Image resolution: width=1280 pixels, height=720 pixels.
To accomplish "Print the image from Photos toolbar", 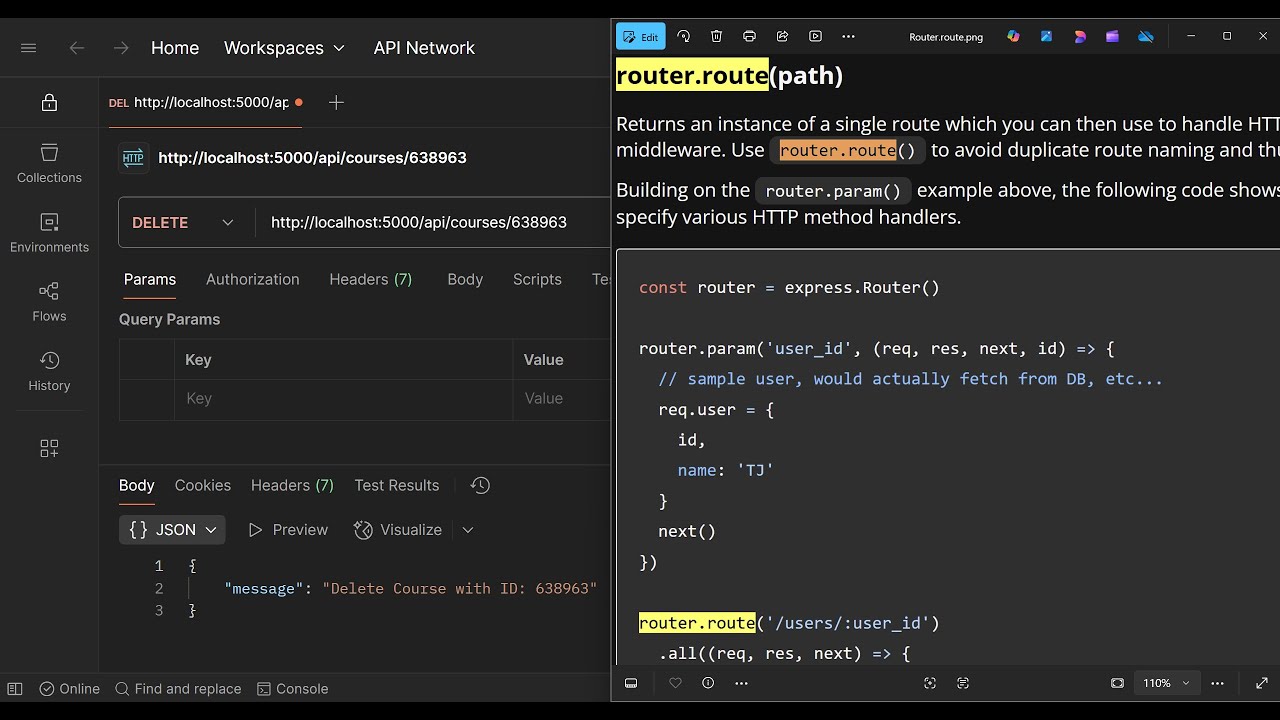I will coord(749,36).
